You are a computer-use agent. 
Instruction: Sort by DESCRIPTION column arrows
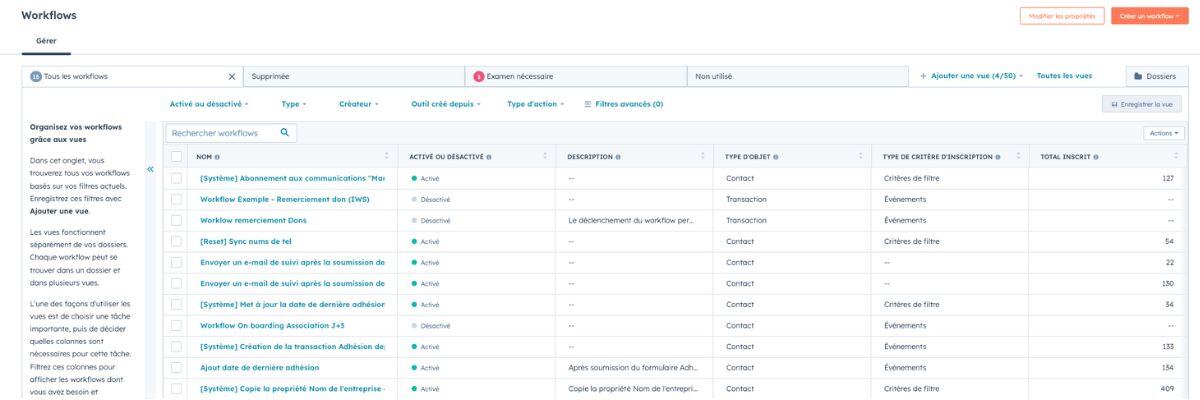(702, 157)
